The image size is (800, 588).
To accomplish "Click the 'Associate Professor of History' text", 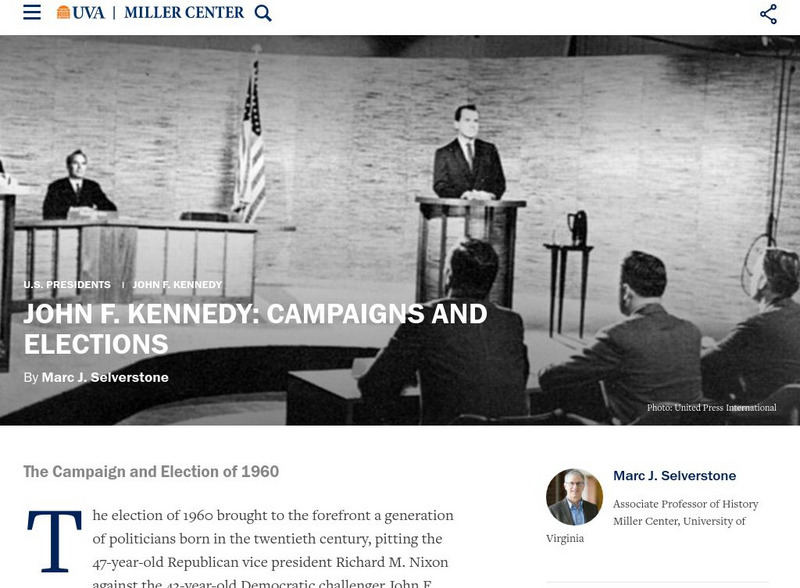I will click(x=685, y=504).
